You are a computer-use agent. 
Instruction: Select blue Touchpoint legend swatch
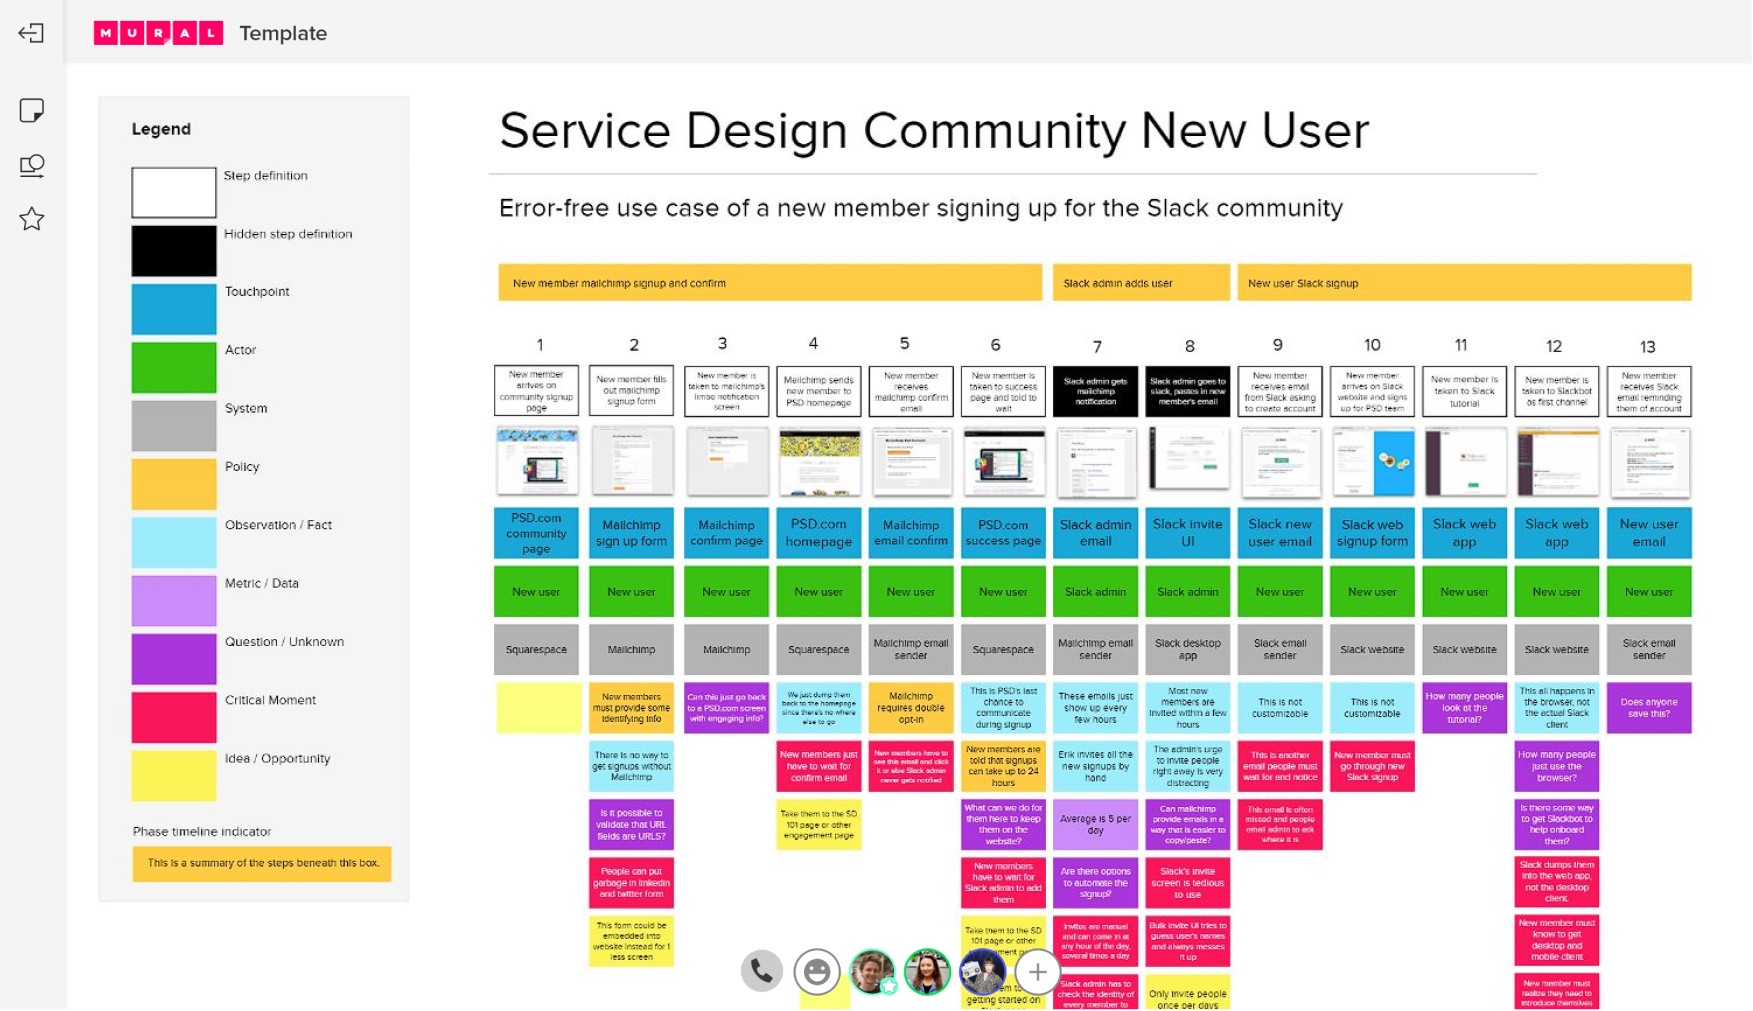point(174,309)
